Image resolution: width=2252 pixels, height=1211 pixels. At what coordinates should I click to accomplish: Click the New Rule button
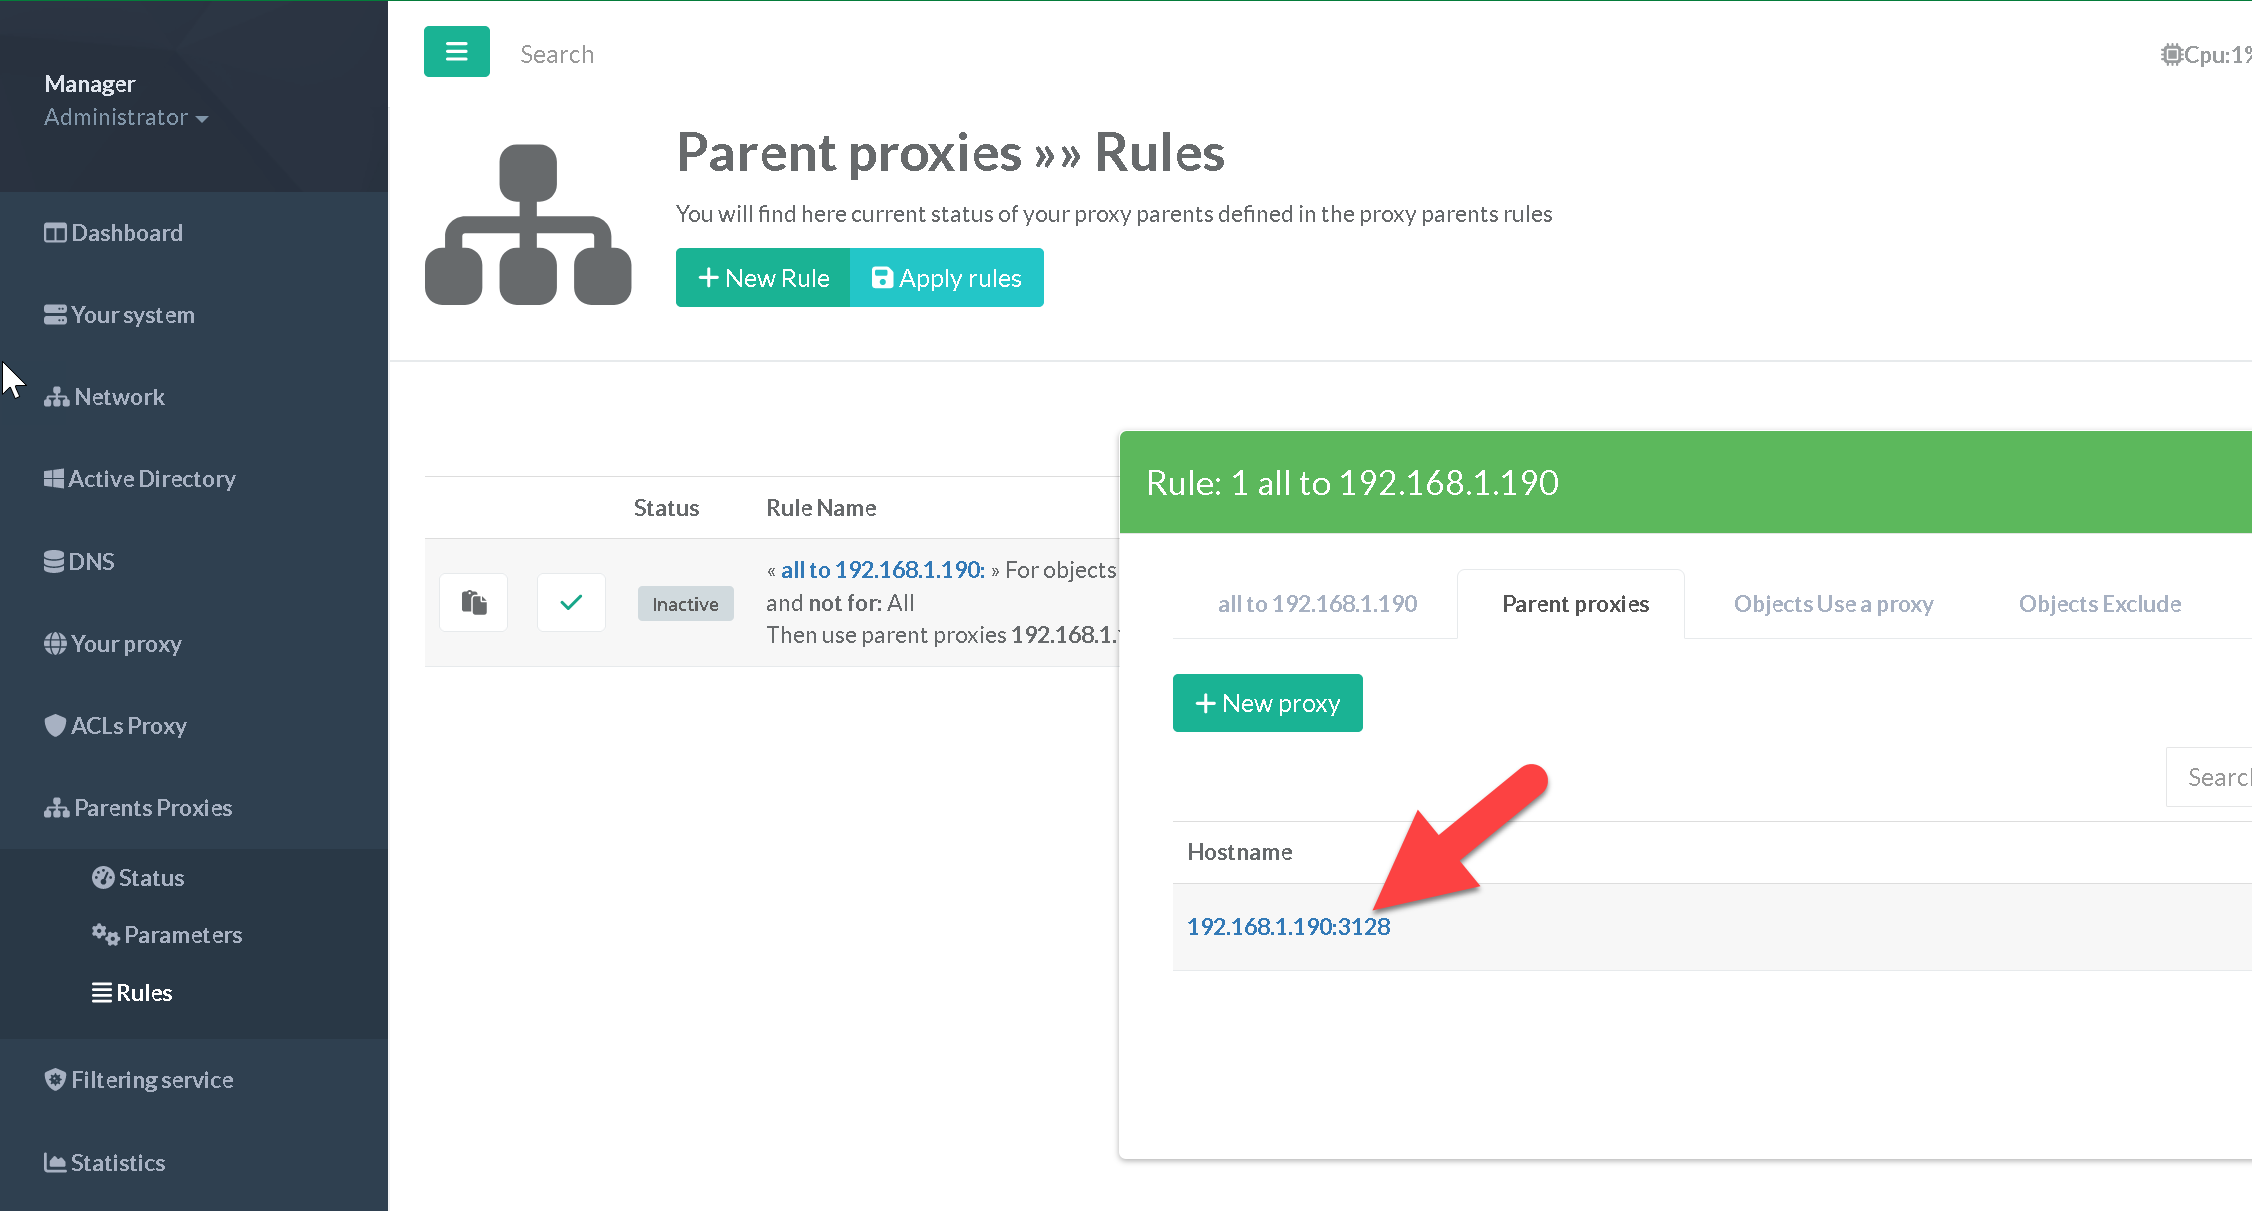pos(763,278)
